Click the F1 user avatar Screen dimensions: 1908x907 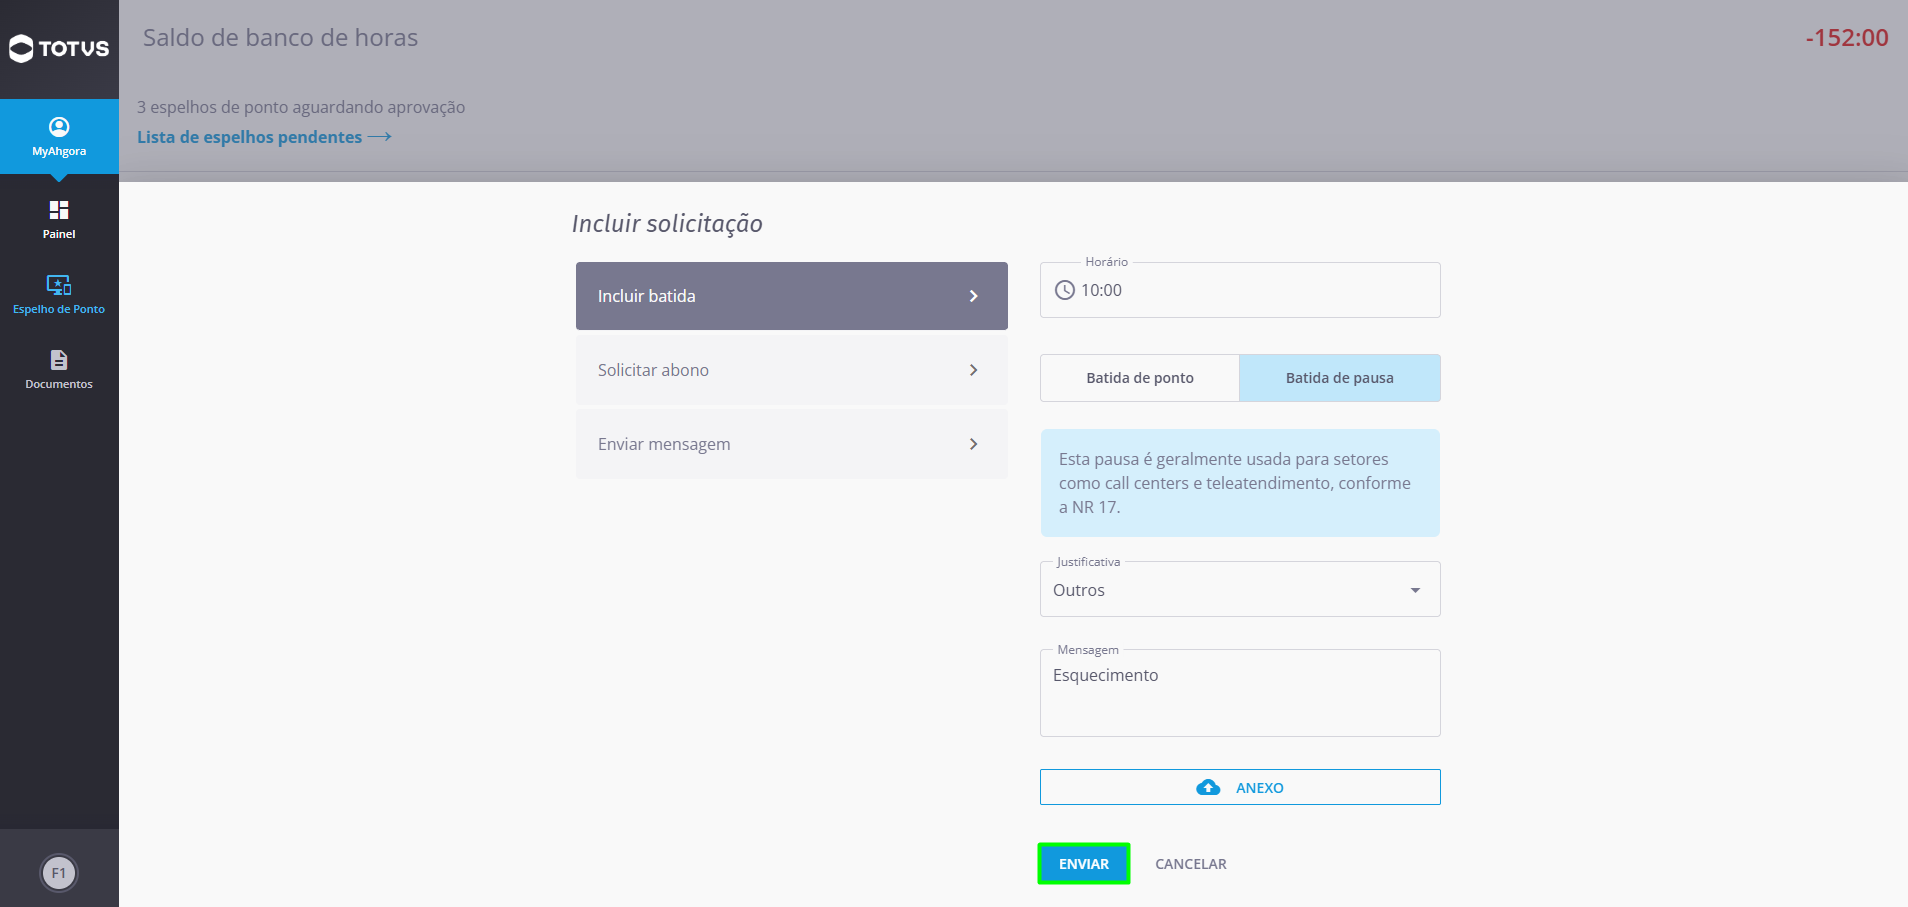pos(59,873)
